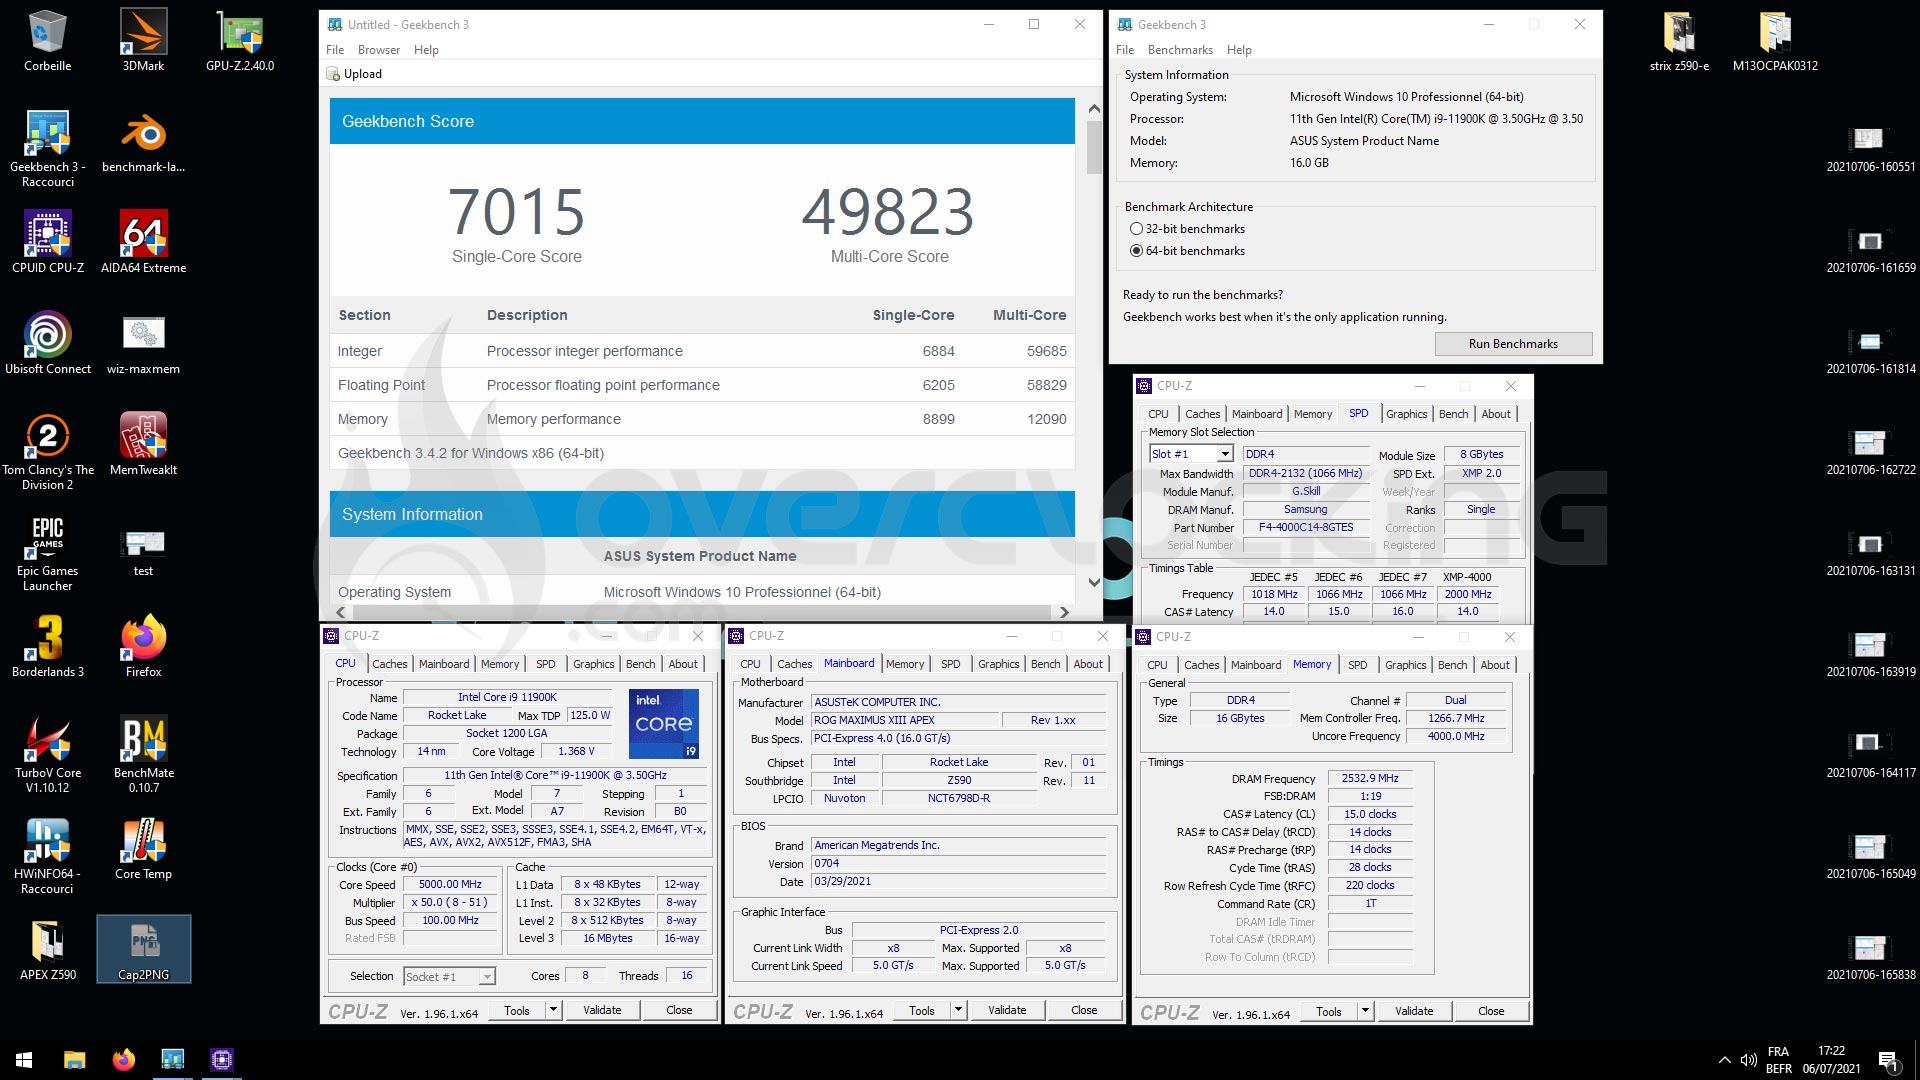Launch CPUID CPU-Z desktop shortcut
Viewport: 1920px width, 1080px height.
click(47, 242)
